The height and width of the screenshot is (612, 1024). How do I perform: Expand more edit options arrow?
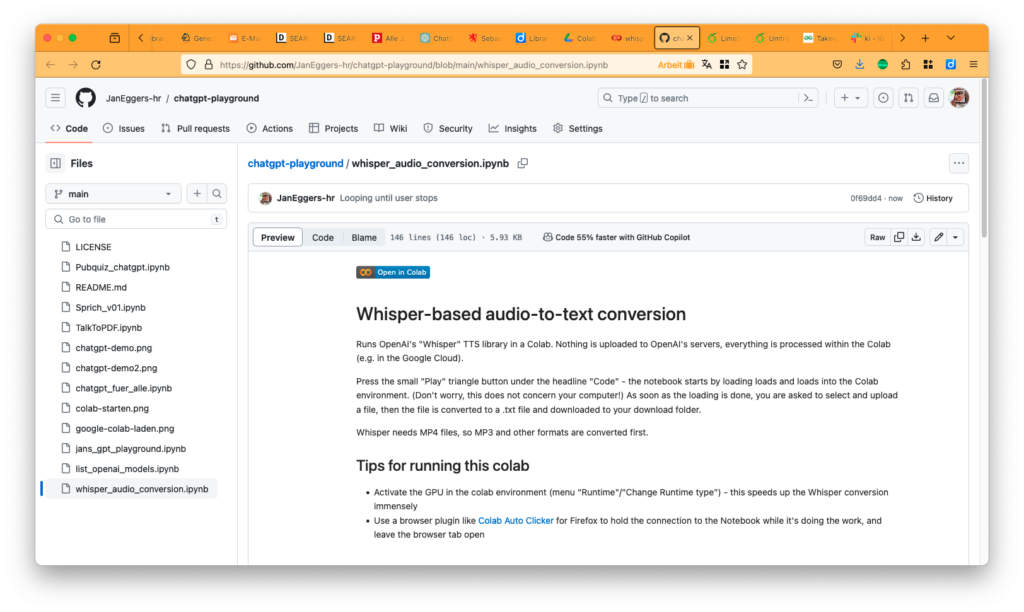[x=955, y=237]
